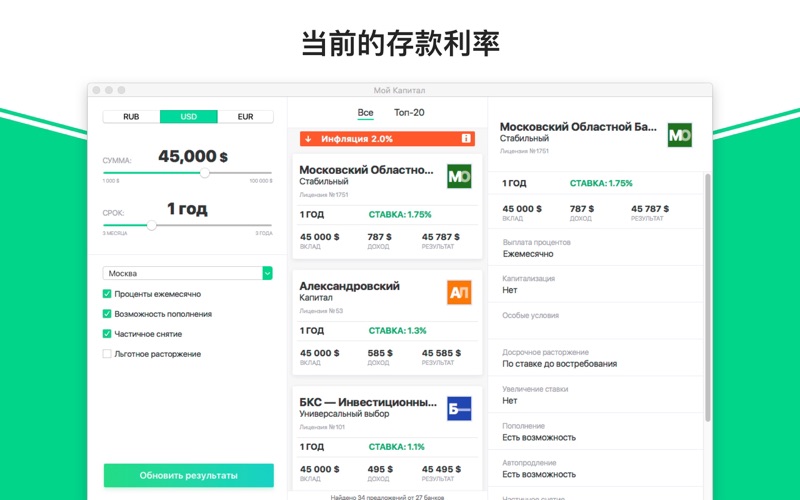This screenshot has height=500, width=800.
Task: Select the RUB currency segment
Action: point(132,116)
